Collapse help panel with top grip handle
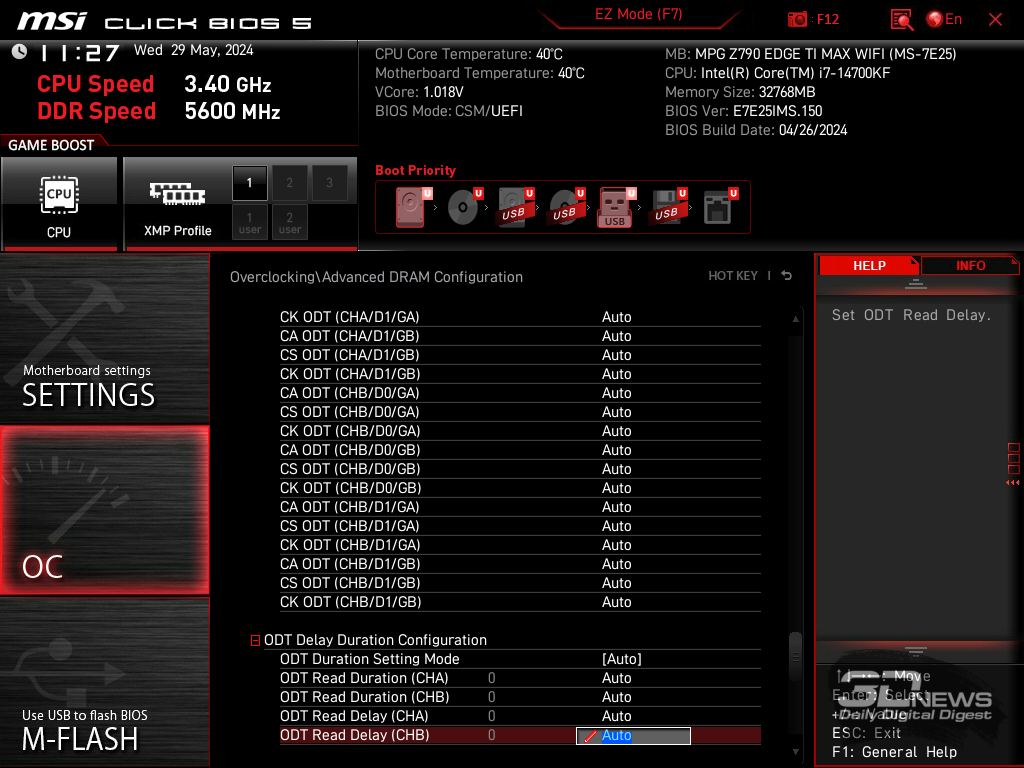 point(916,284)
